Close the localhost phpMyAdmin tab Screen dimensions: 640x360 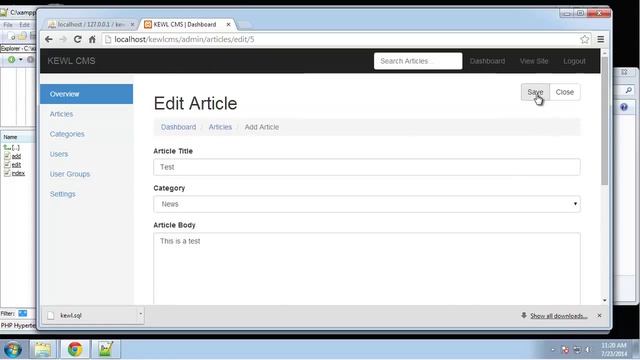pyautogui.click(x=132, y=24)
